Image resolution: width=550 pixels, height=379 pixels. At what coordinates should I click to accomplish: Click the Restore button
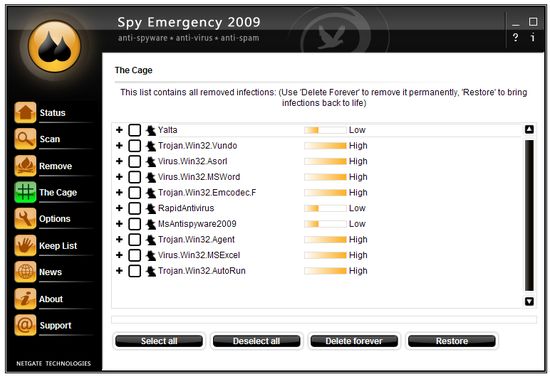pyautogui.click(x=452, y=341)
